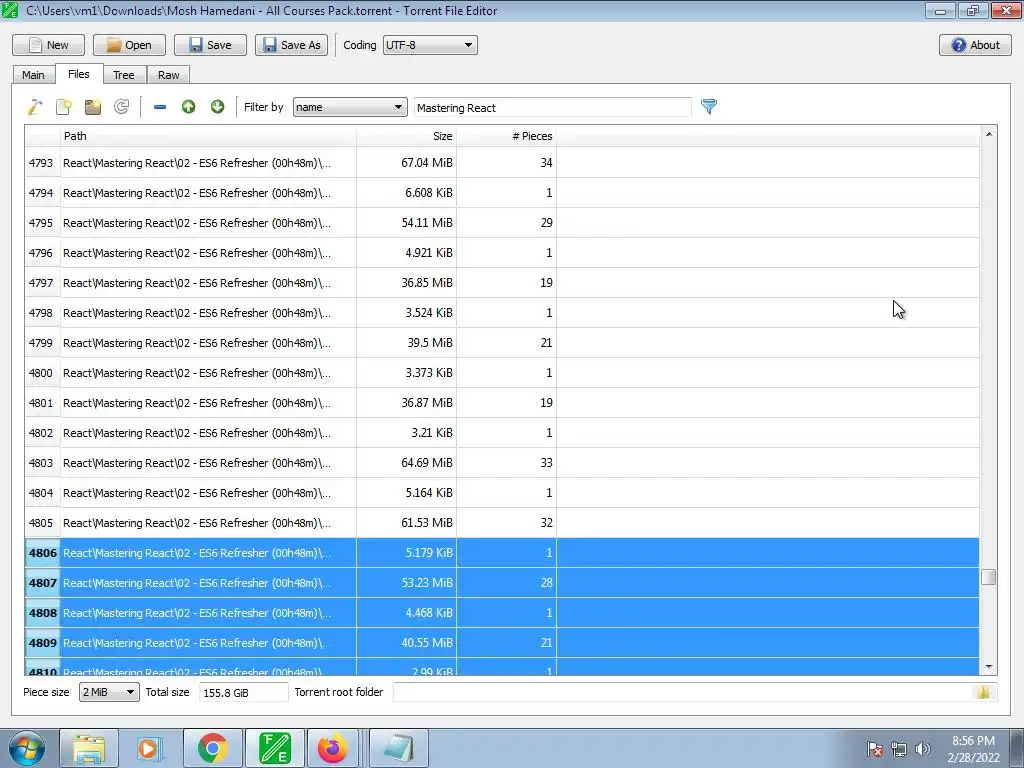Open media player from taskbar

pos(149,748)
